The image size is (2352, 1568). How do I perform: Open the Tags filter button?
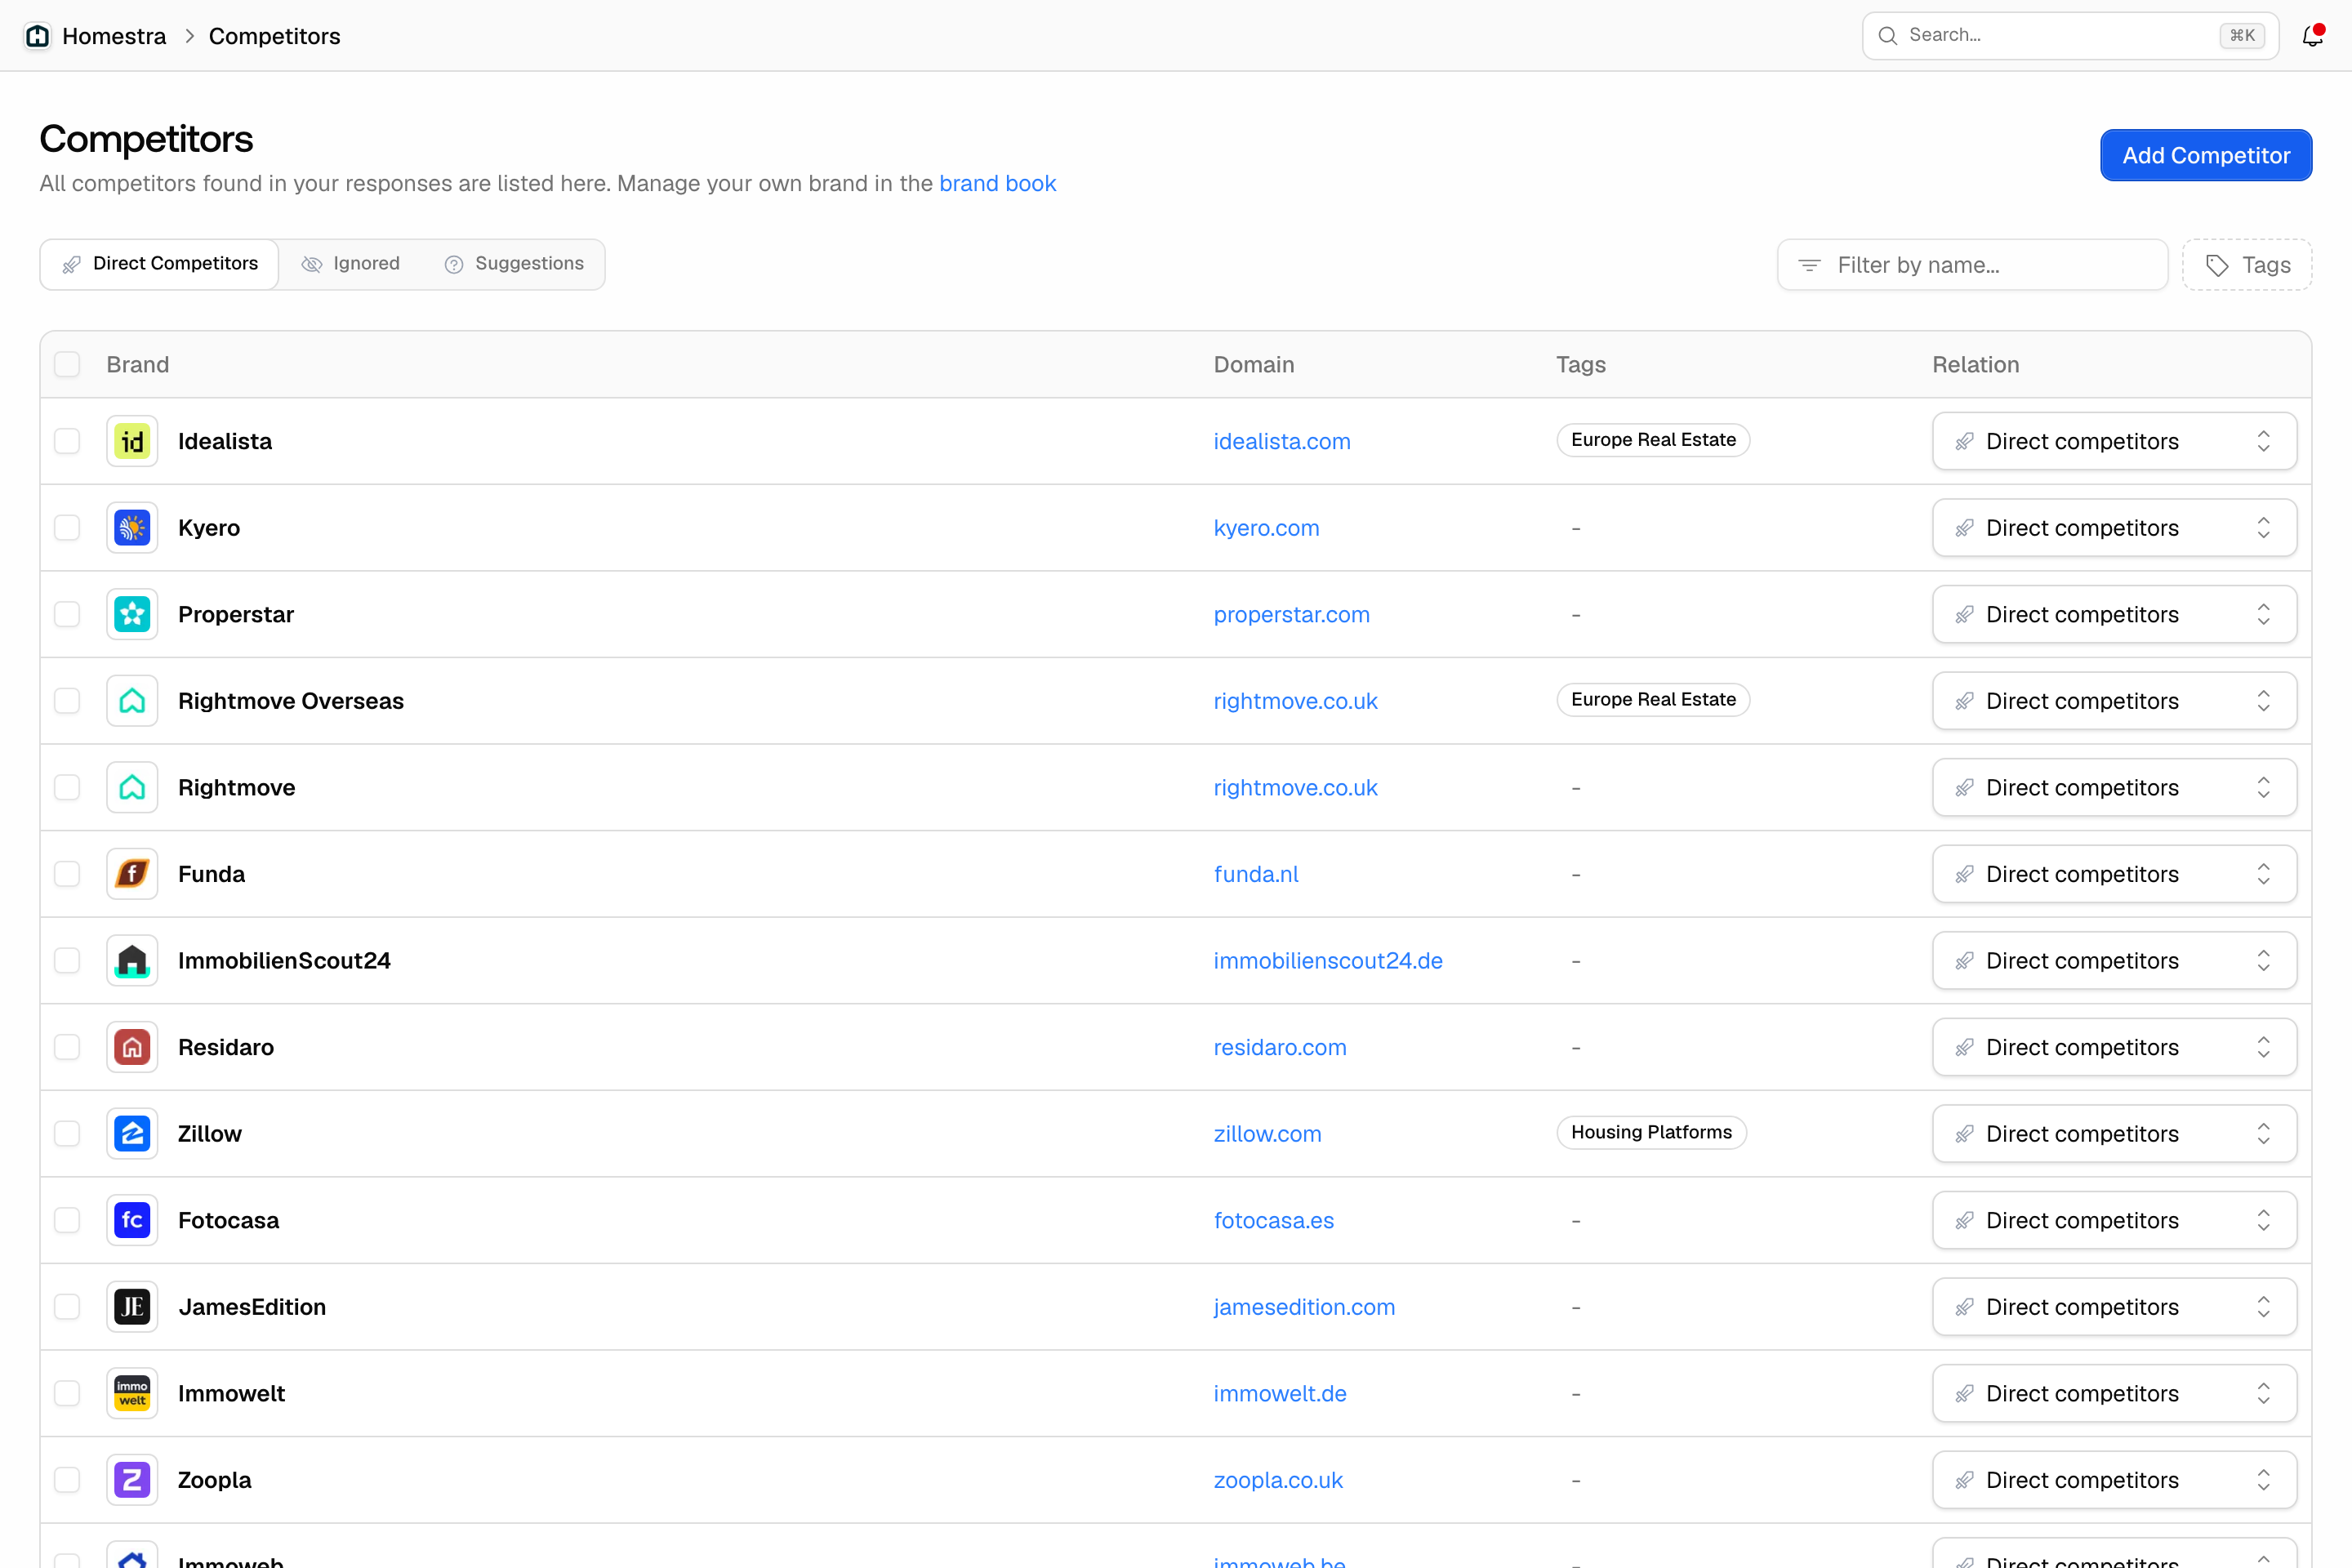coord(2247,265)
